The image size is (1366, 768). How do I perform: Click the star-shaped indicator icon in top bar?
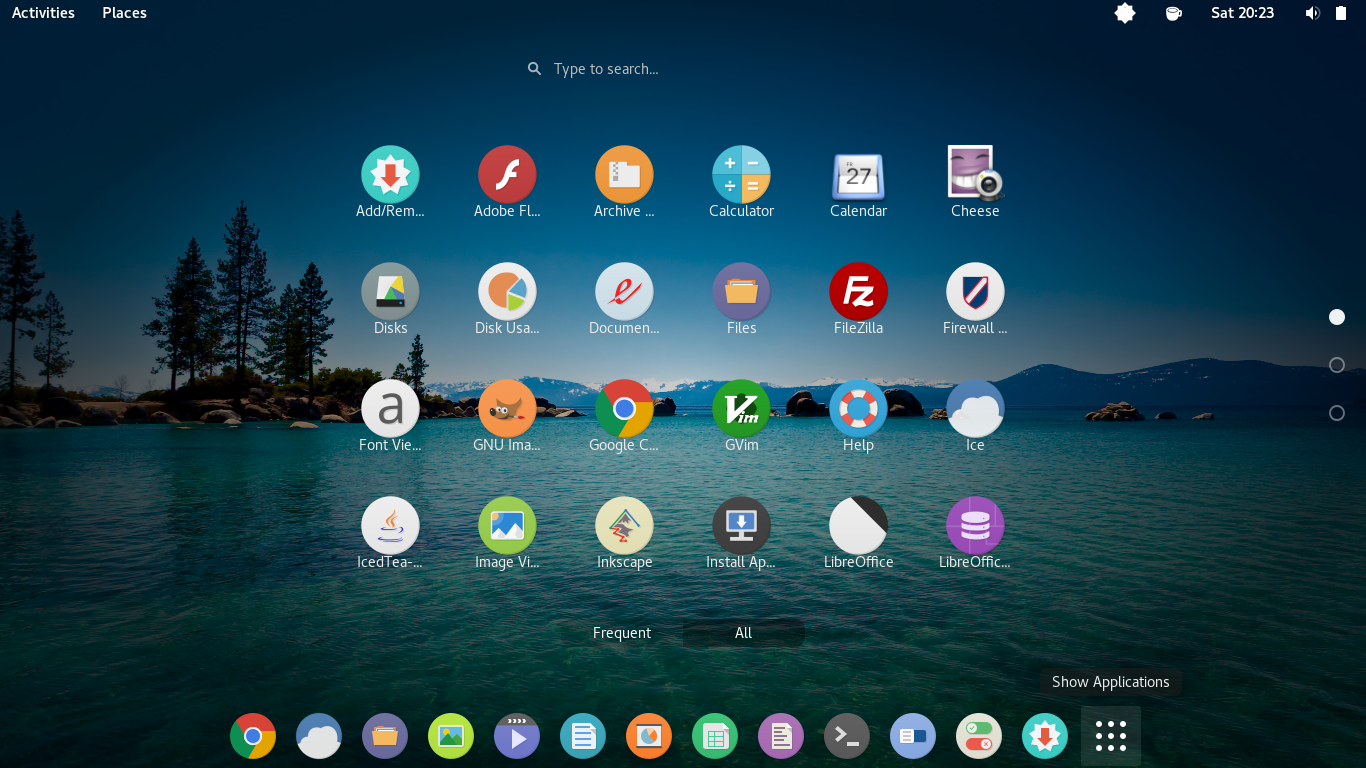click(1125, 13)
